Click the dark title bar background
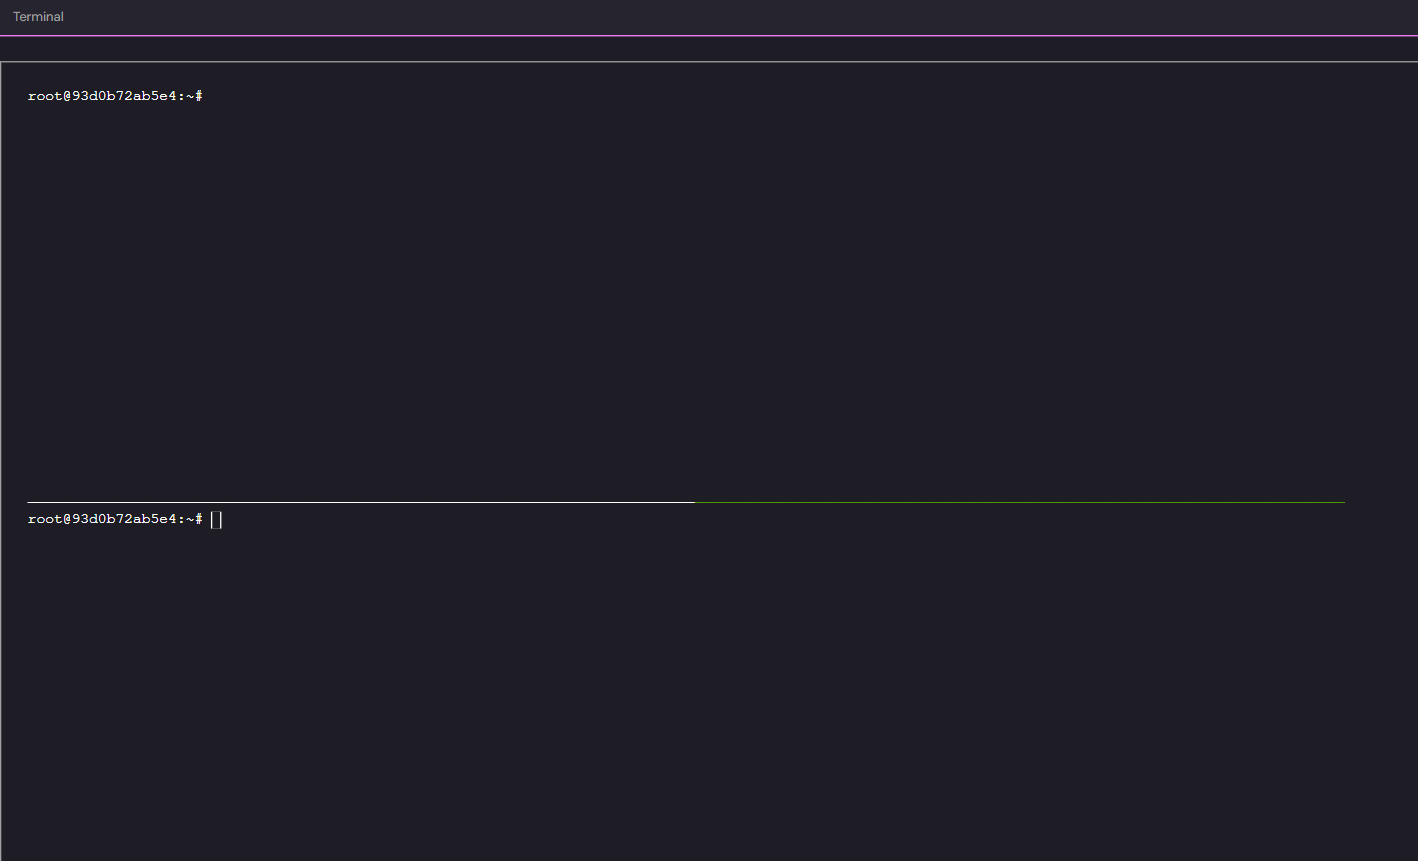The image size is (1418, 861). [700, 16]
